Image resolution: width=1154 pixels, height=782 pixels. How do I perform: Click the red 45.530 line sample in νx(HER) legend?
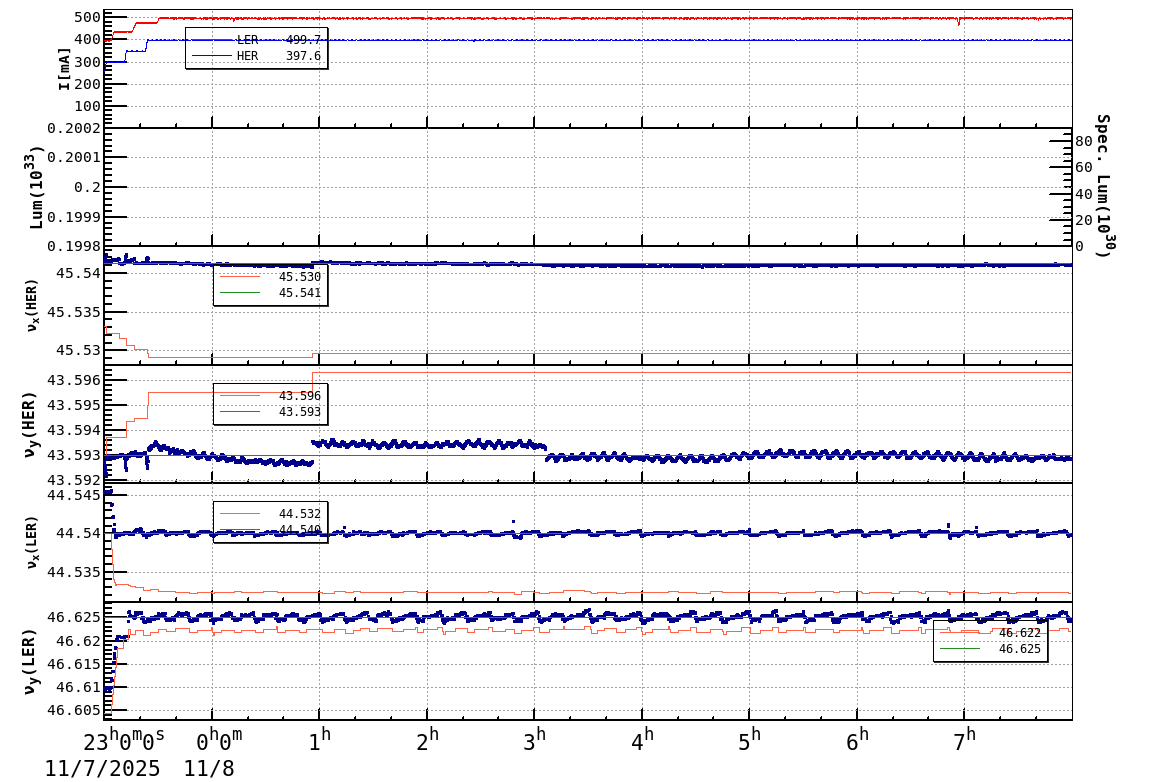pos(240,276)
